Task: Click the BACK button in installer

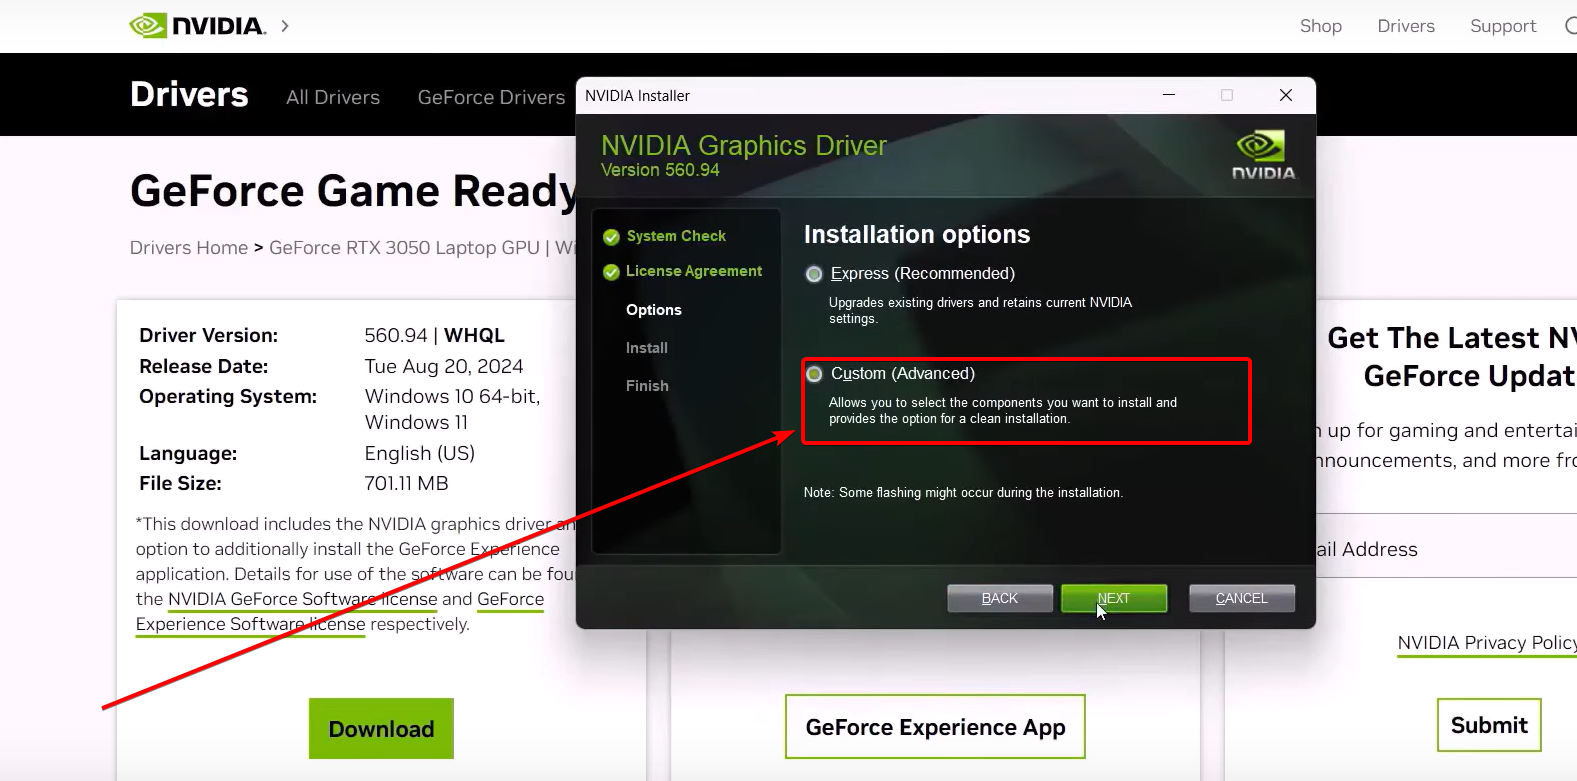Action: [x=1000, y=598]
